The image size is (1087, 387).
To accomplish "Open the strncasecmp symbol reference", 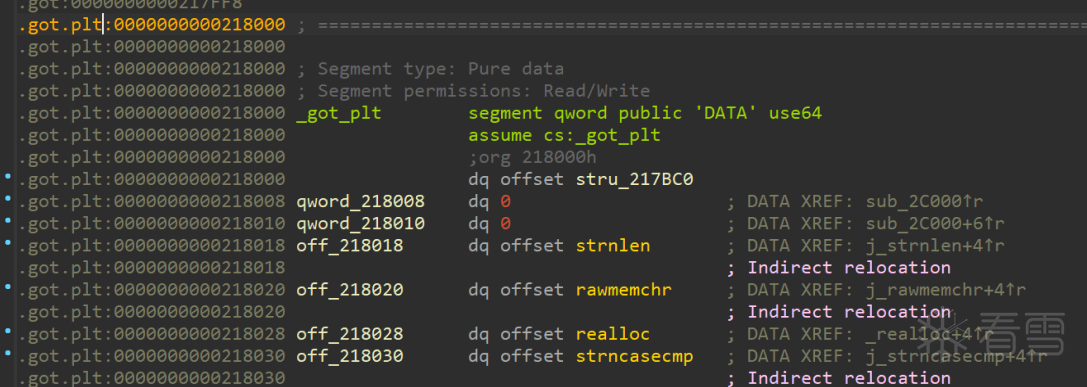I will [634, 356].
